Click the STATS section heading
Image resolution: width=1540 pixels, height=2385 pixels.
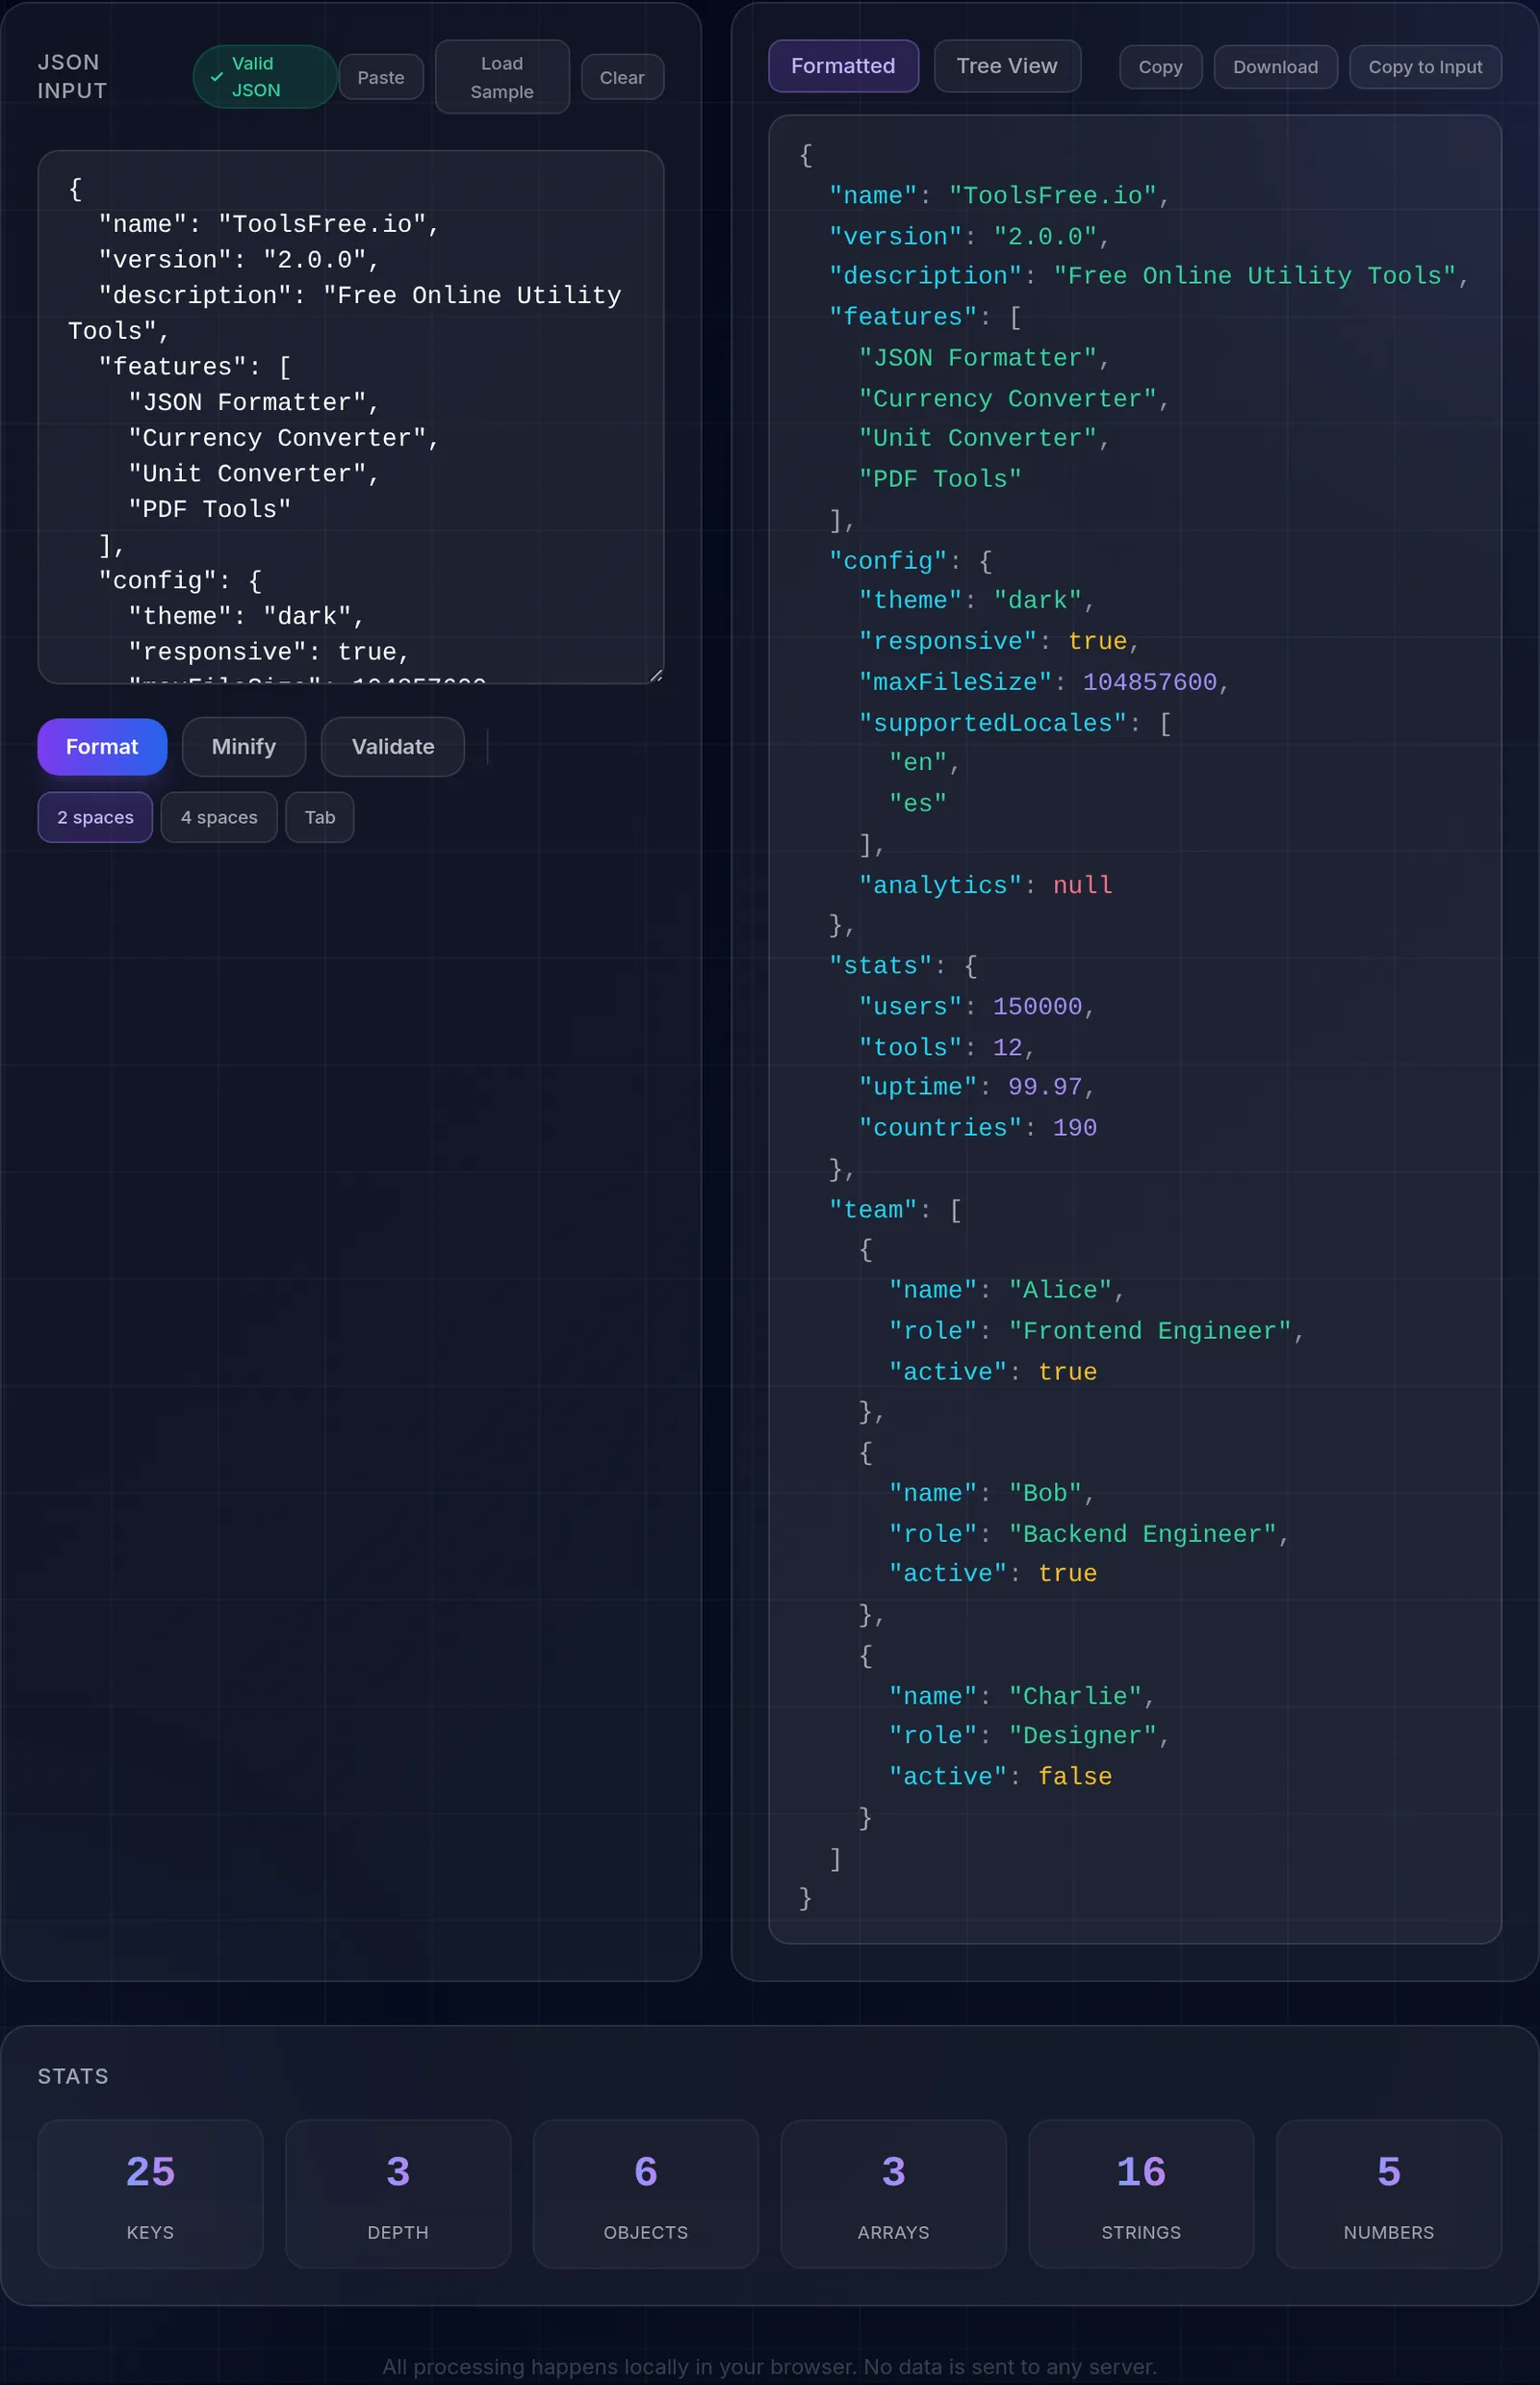click(73, 2075)
